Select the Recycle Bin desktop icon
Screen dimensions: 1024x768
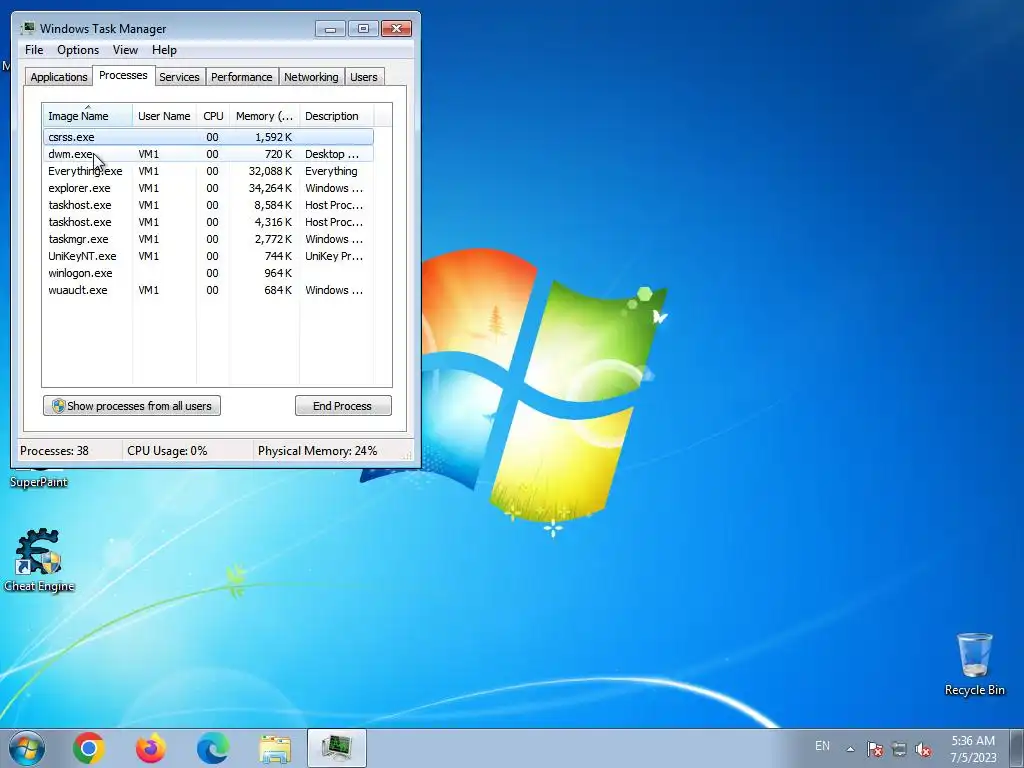974,664
